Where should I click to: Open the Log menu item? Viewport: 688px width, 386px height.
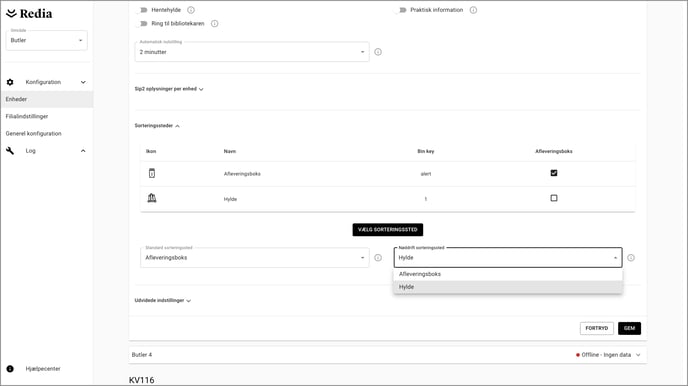30,151
